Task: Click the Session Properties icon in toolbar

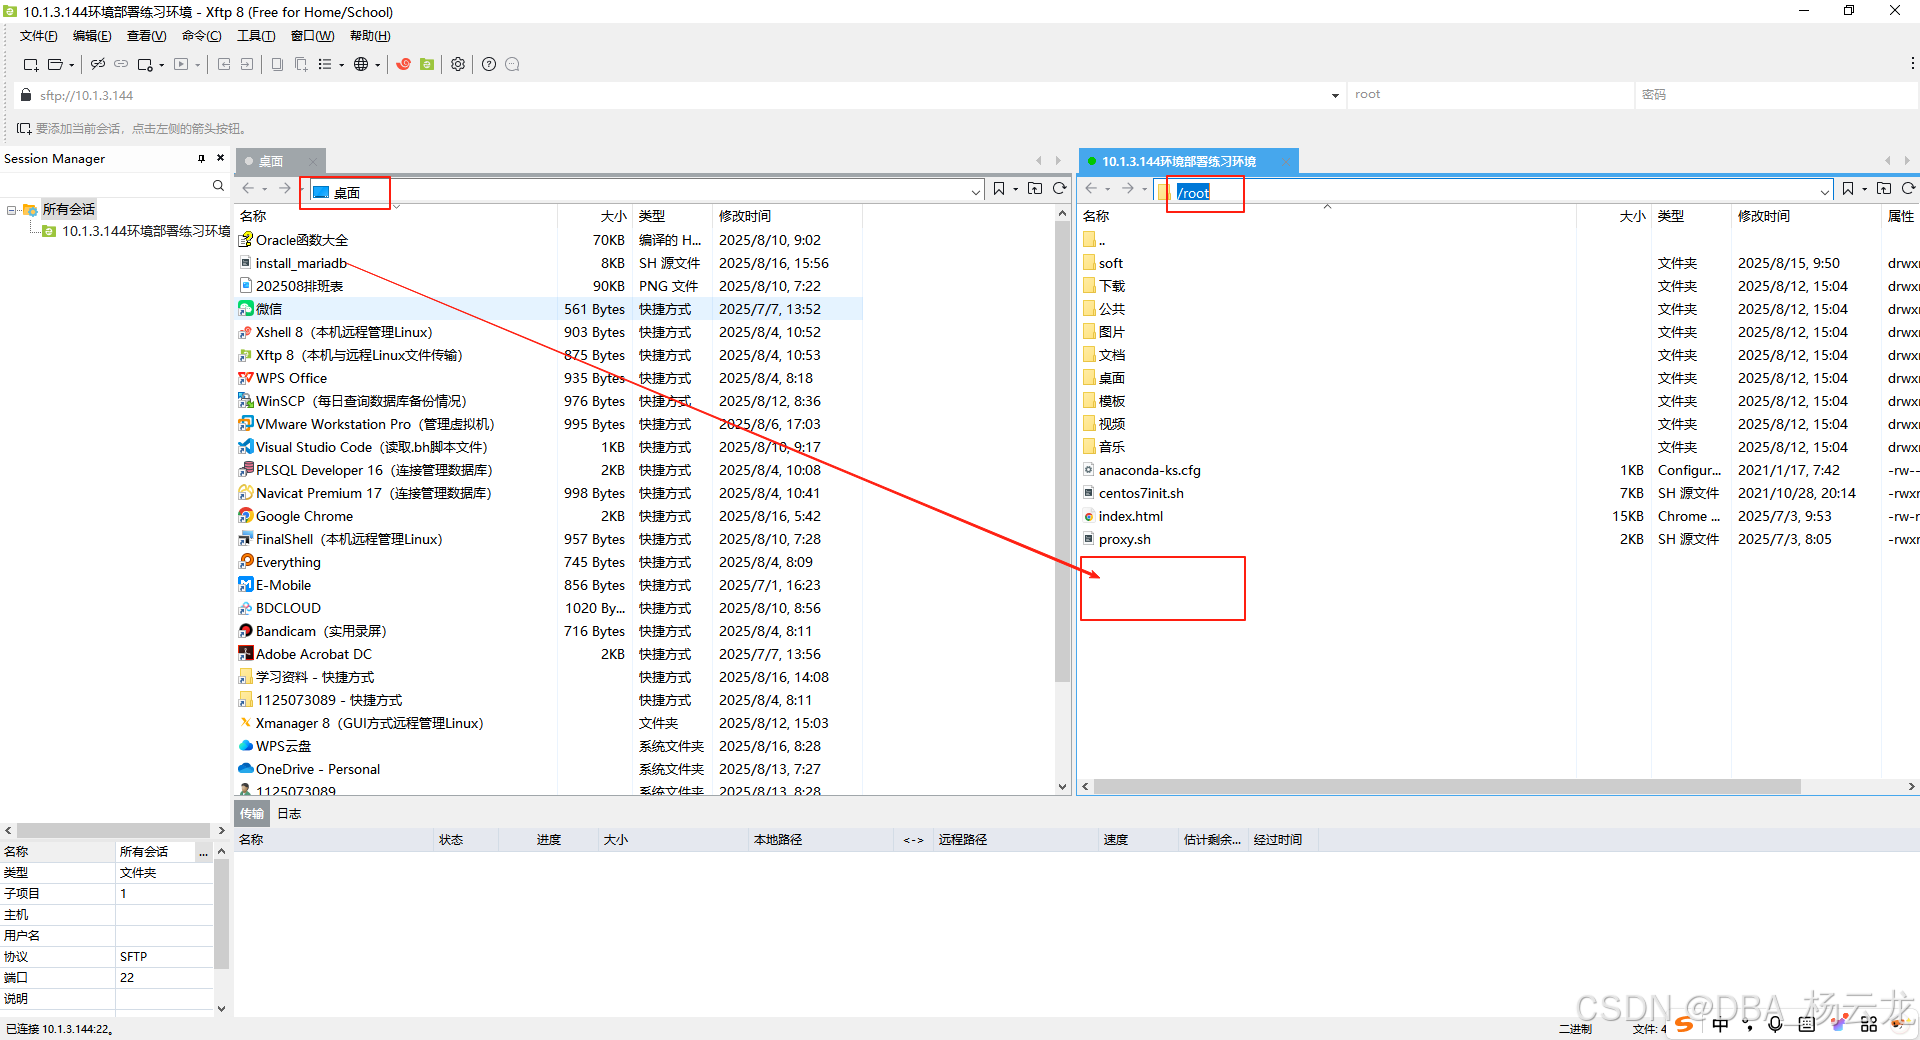Action: coord(145,64)
